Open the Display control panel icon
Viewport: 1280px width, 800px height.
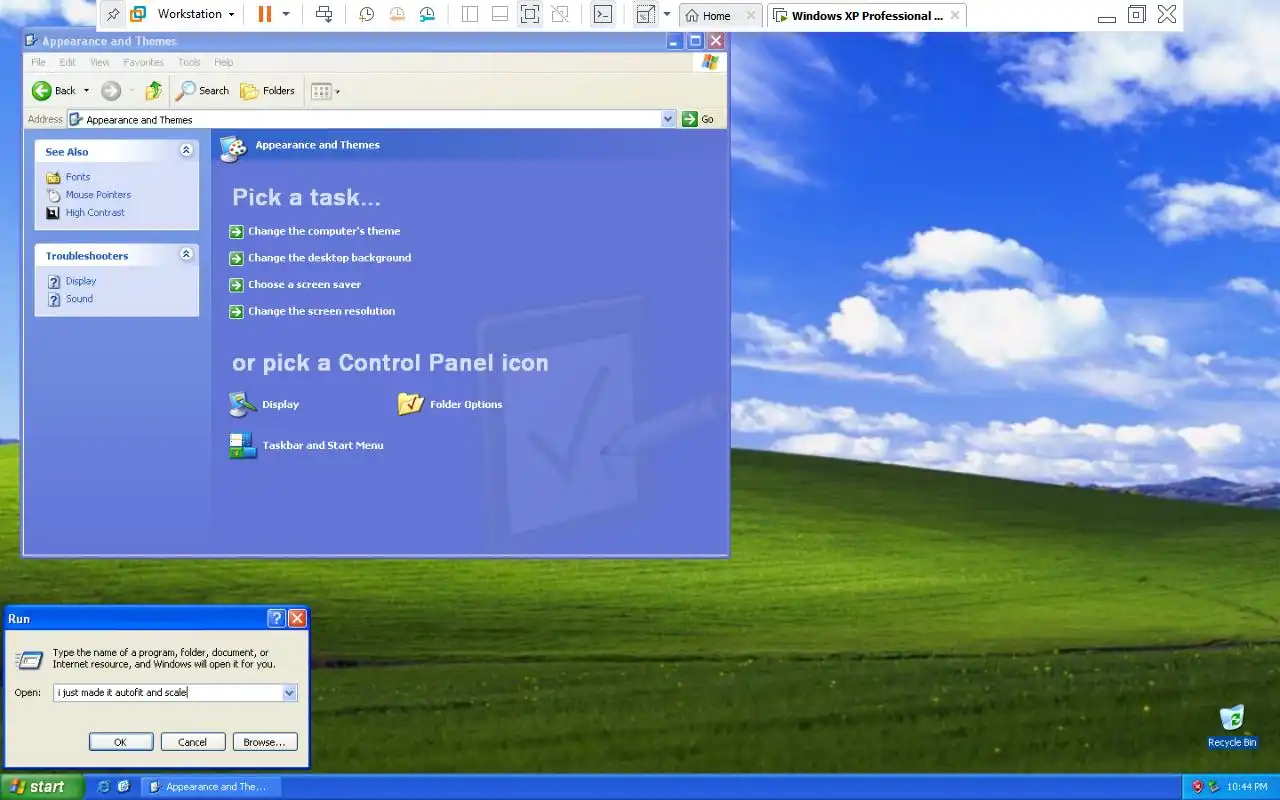[x=264, y=404]
